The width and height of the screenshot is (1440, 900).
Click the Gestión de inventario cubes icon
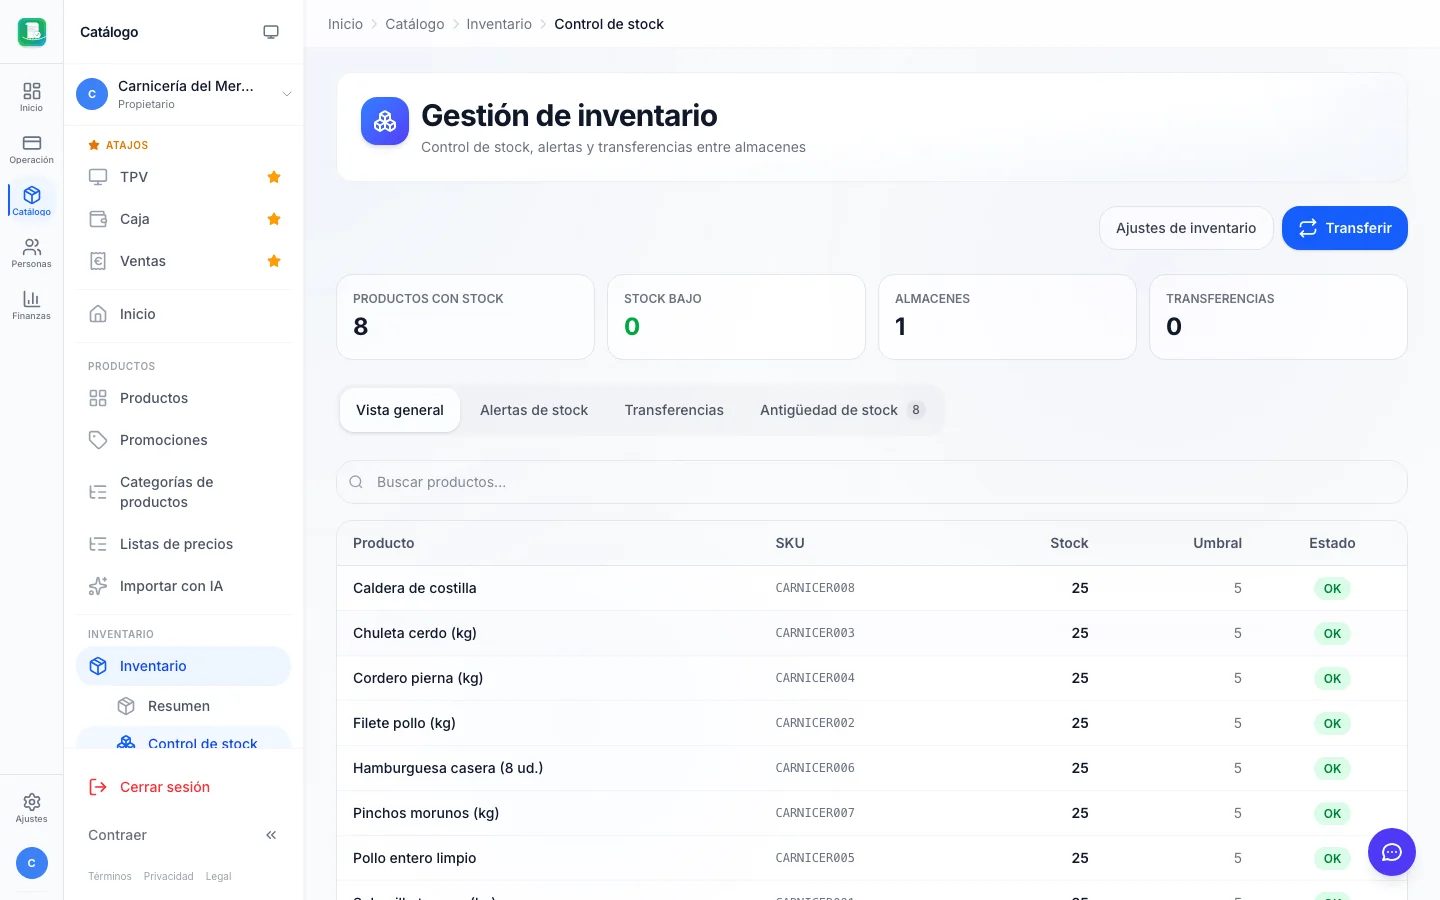tap(385, 121)
